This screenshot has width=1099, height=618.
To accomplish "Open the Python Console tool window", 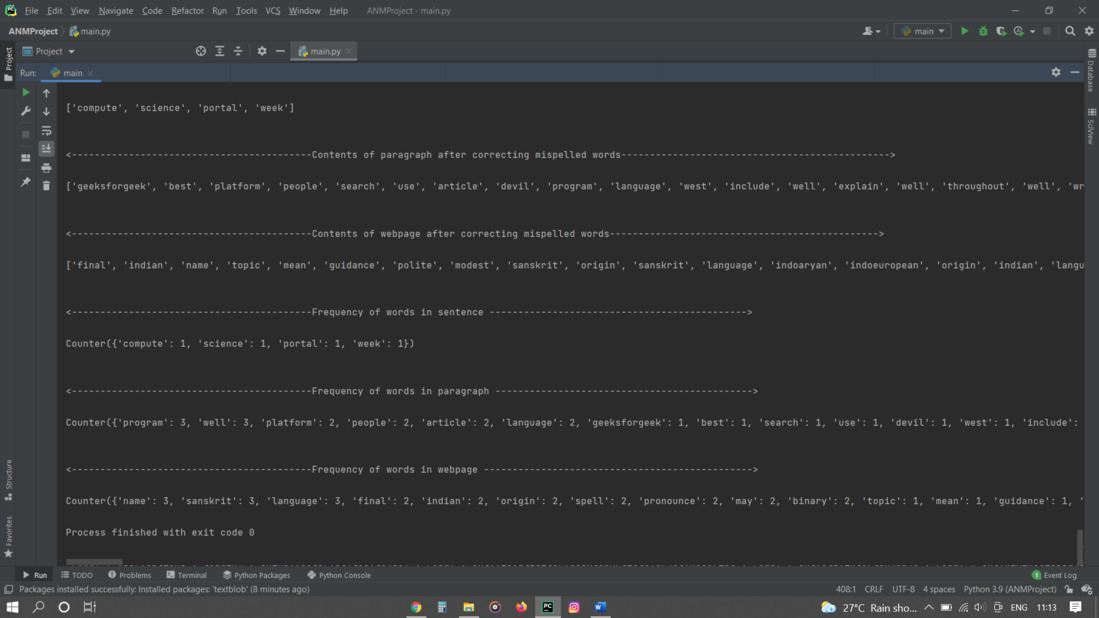I will pyautogui.click(x=339, y=575).
